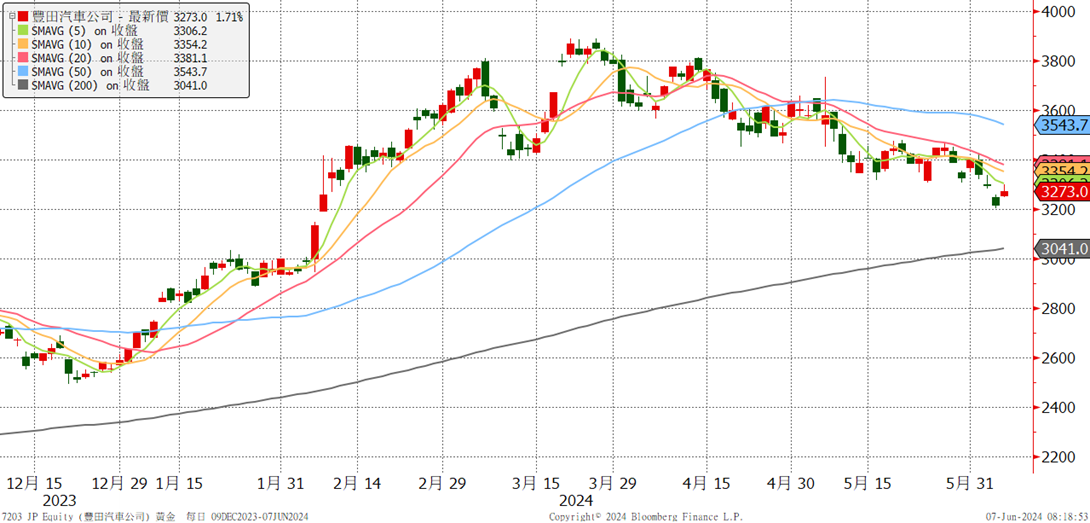Click the 3800 price axis label

coord(1058,61)
